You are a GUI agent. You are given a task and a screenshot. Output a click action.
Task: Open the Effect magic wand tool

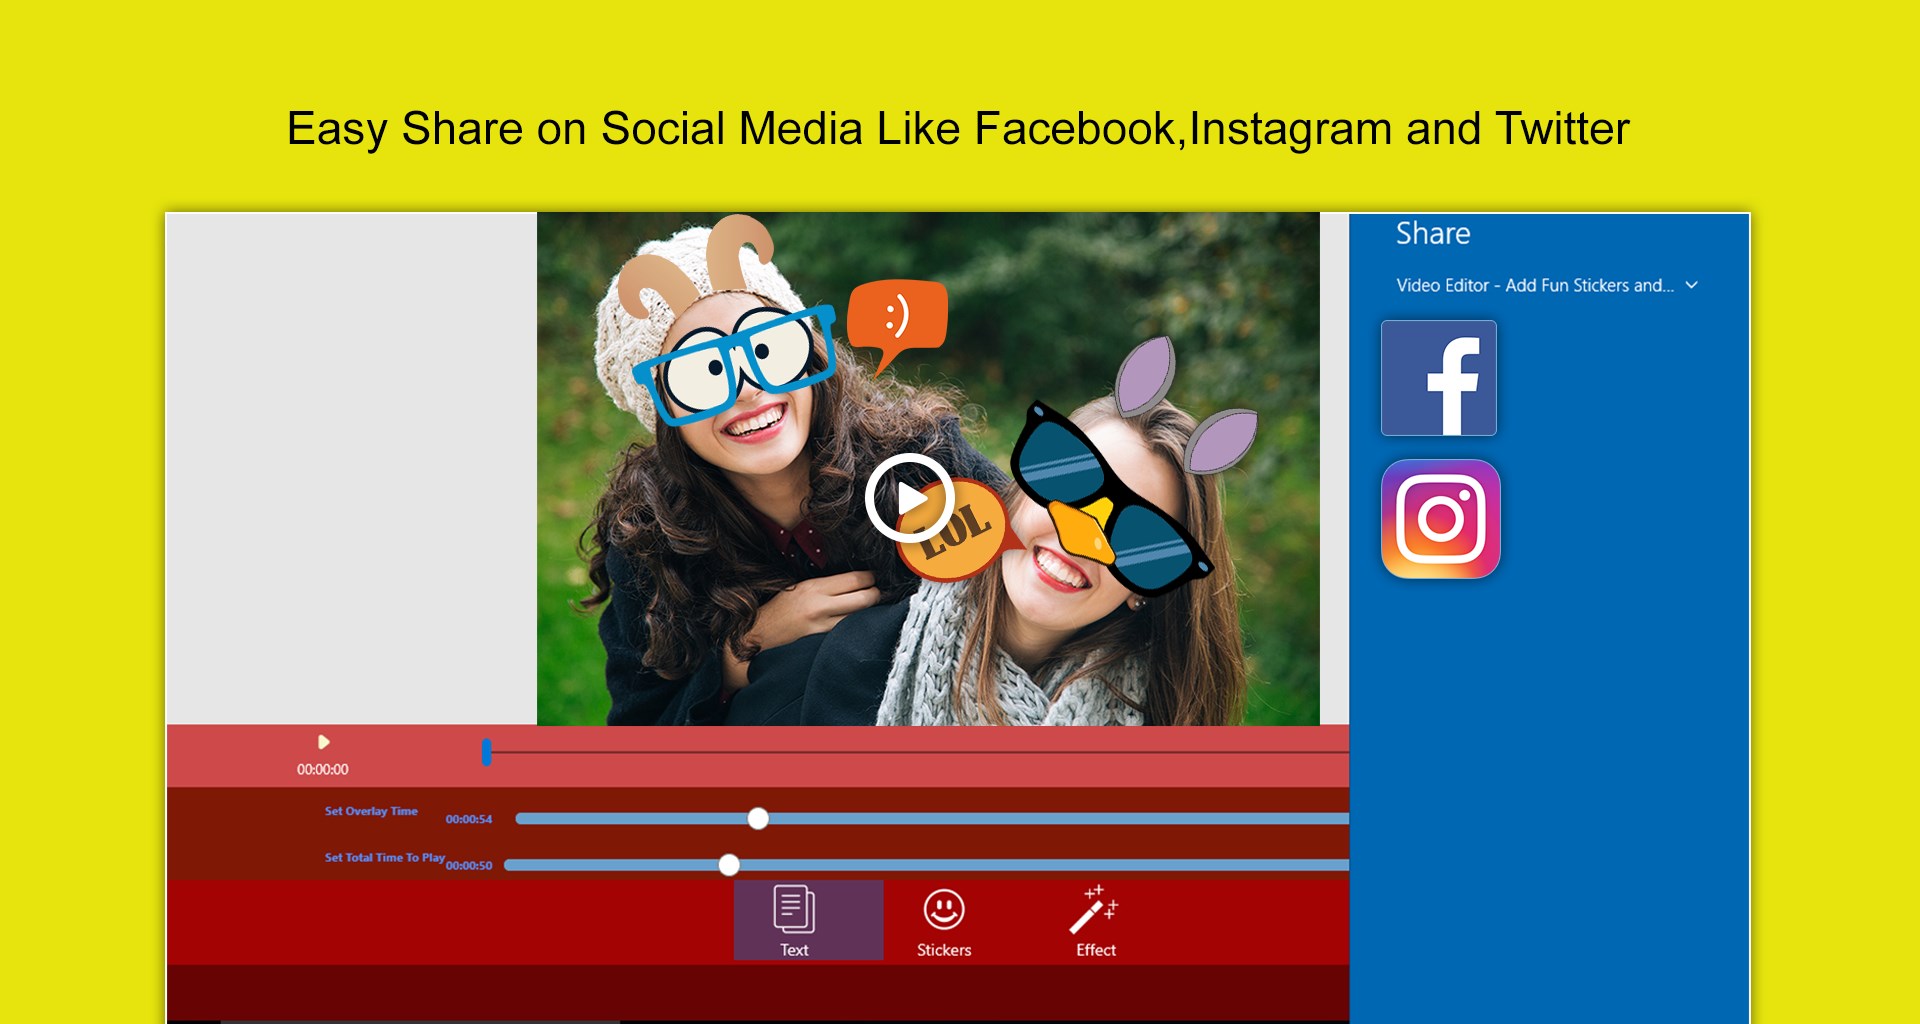point(1095,921)
